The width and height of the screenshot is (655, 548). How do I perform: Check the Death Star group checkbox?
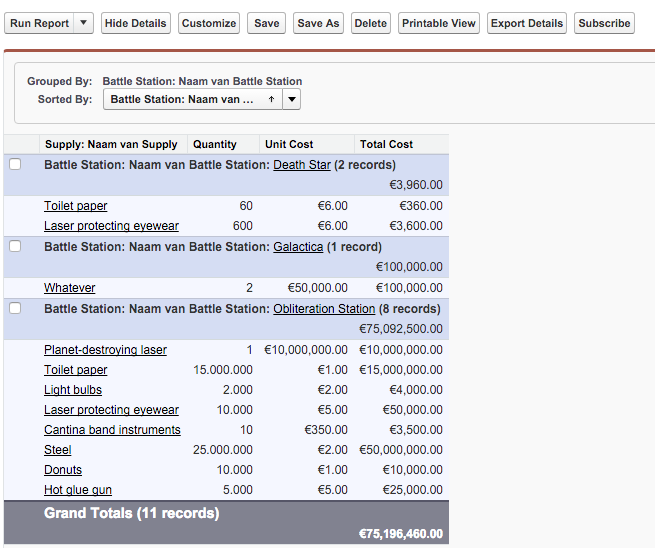point(15,164)
